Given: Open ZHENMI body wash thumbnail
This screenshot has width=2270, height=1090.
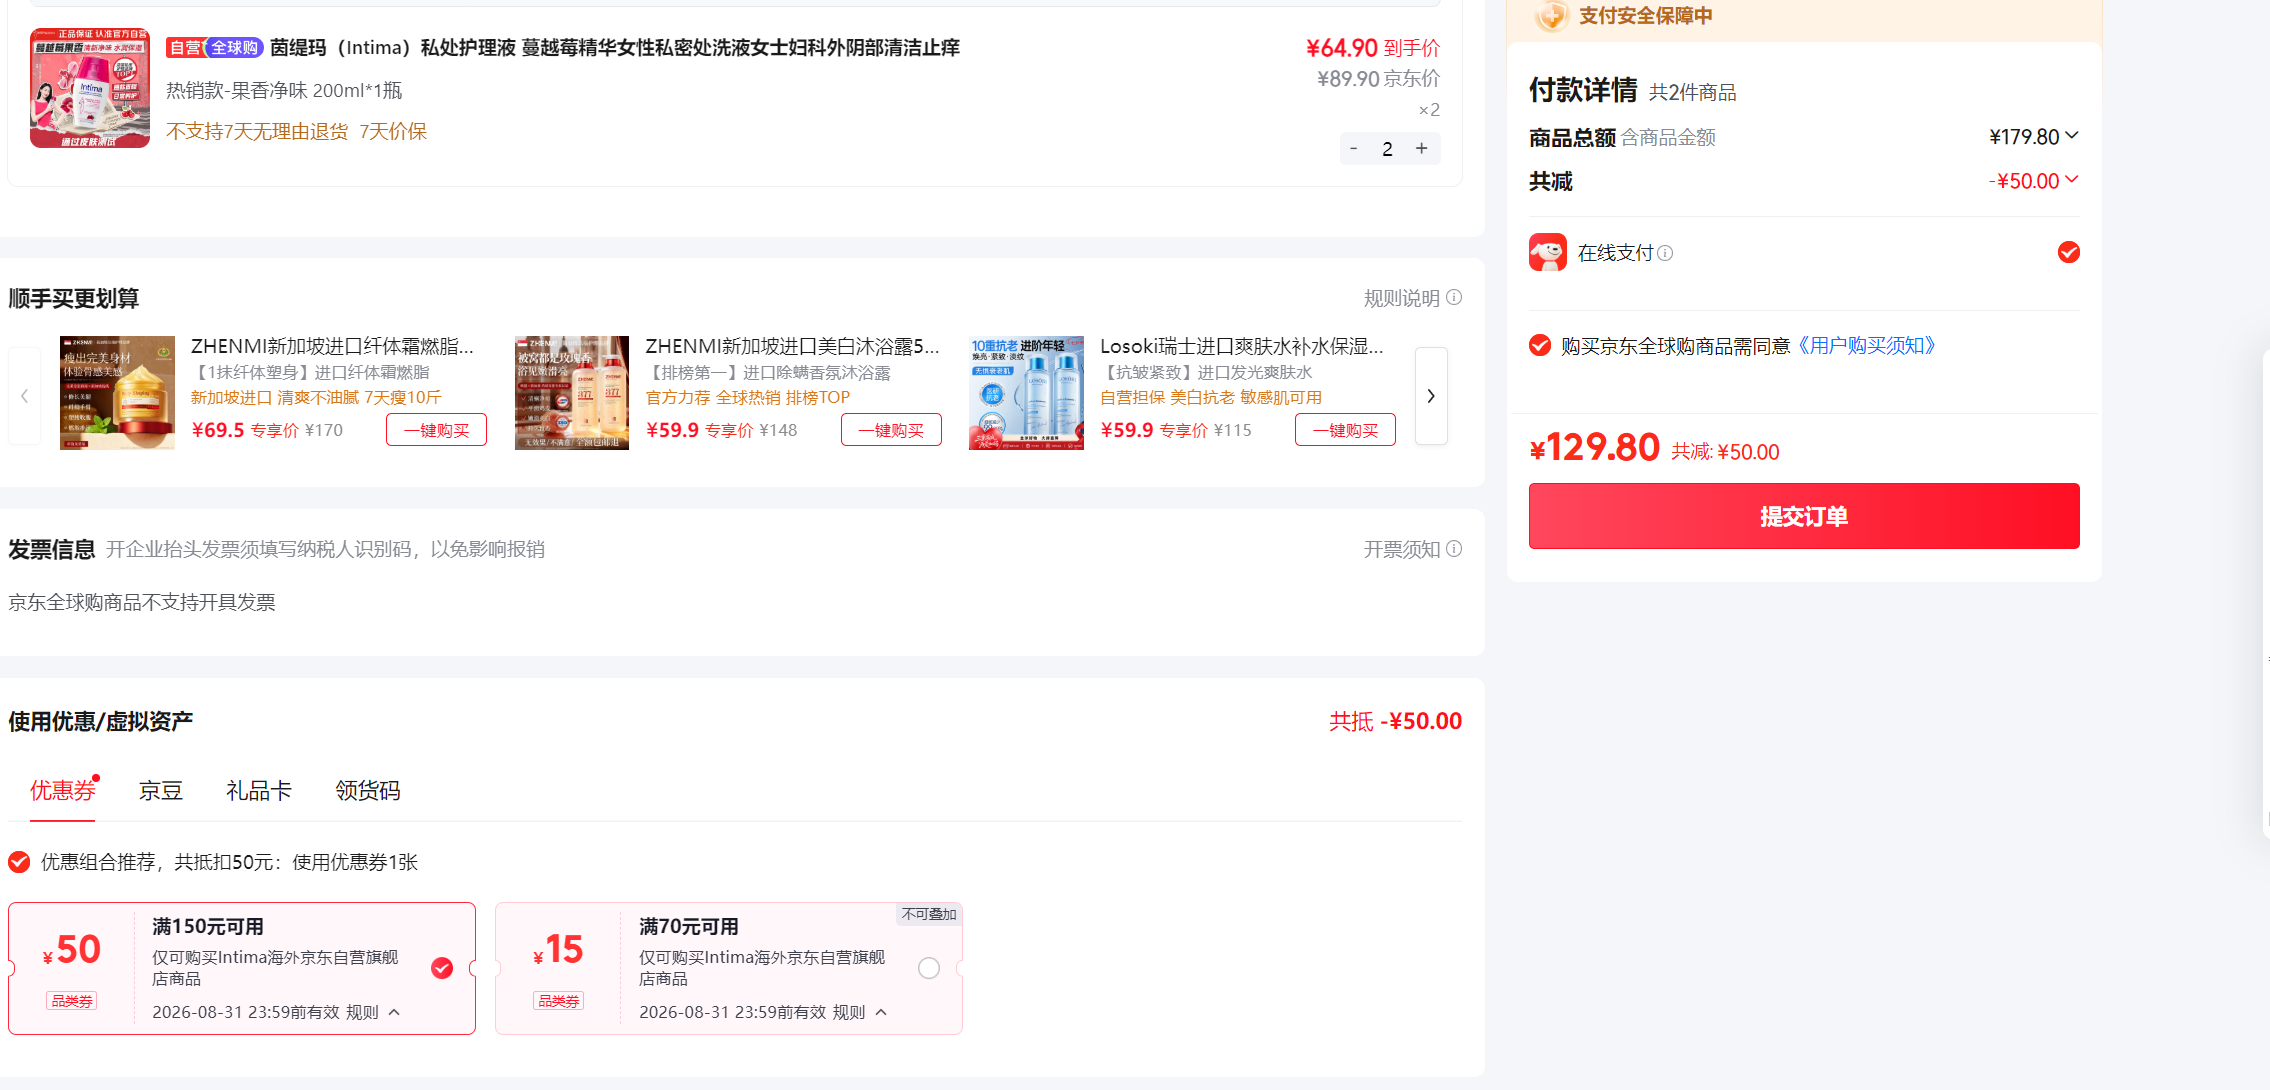Looking at the screenshot, I should click(572, 393).
